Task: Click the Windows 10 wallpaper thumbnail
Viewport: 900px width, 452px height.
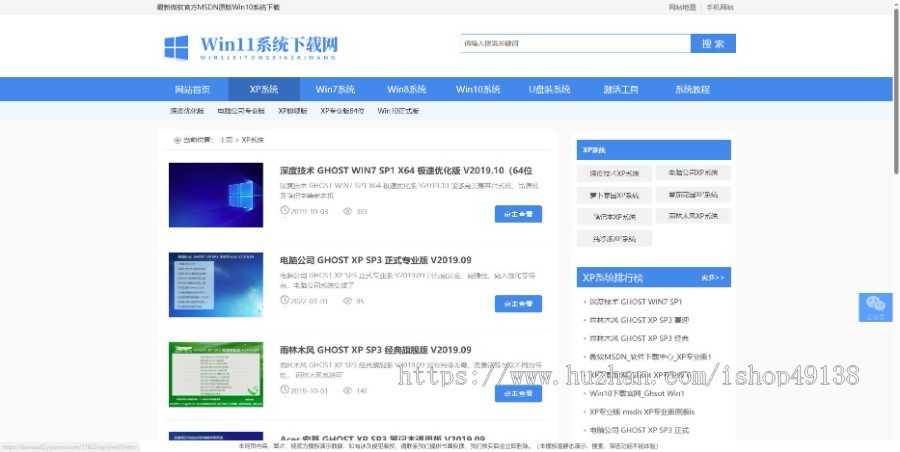Action: (216, 195)
